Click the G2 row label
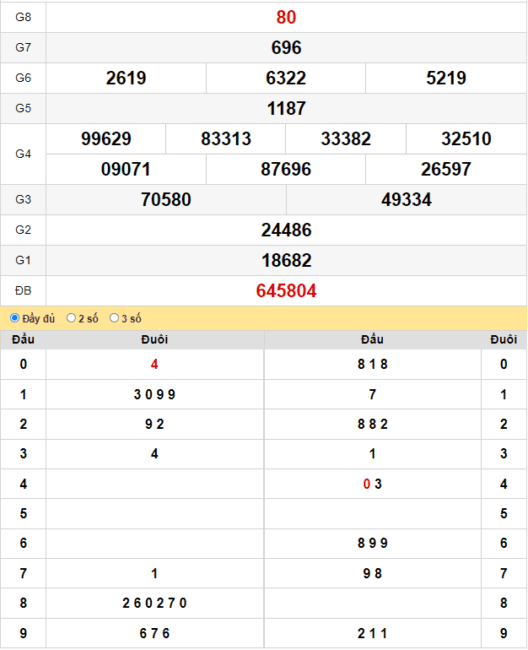The height and width of the screenshot is (650, 528). pos(23,230)
